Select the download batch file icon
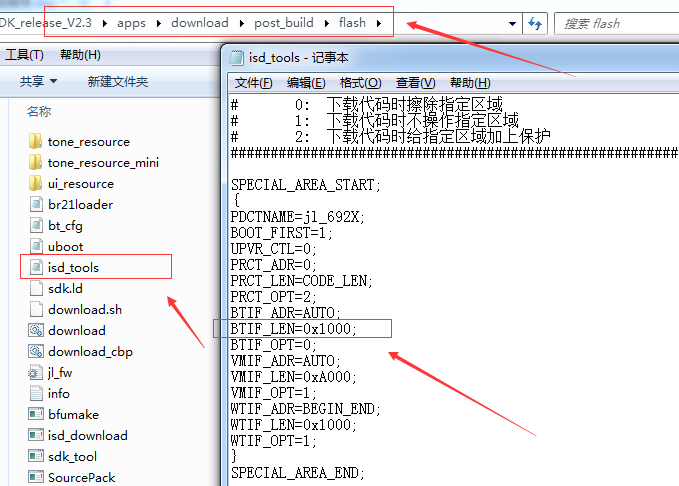The height and width of the screenshot is (486, 679). point(36,330)
